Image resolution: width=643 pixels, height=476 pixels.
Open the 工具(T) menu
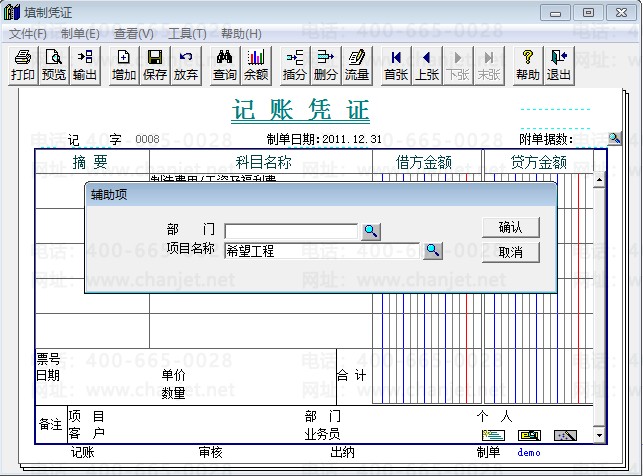187,33
